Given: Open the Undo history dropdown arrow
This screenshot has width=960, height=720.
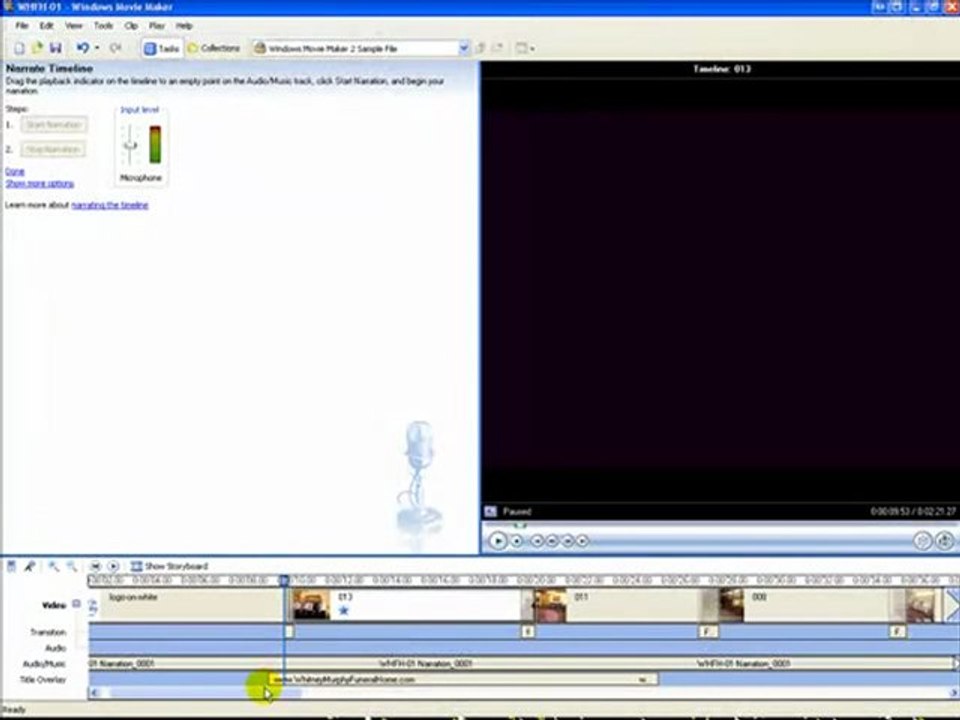Looking at the screenshot, I should pos(97,48).
